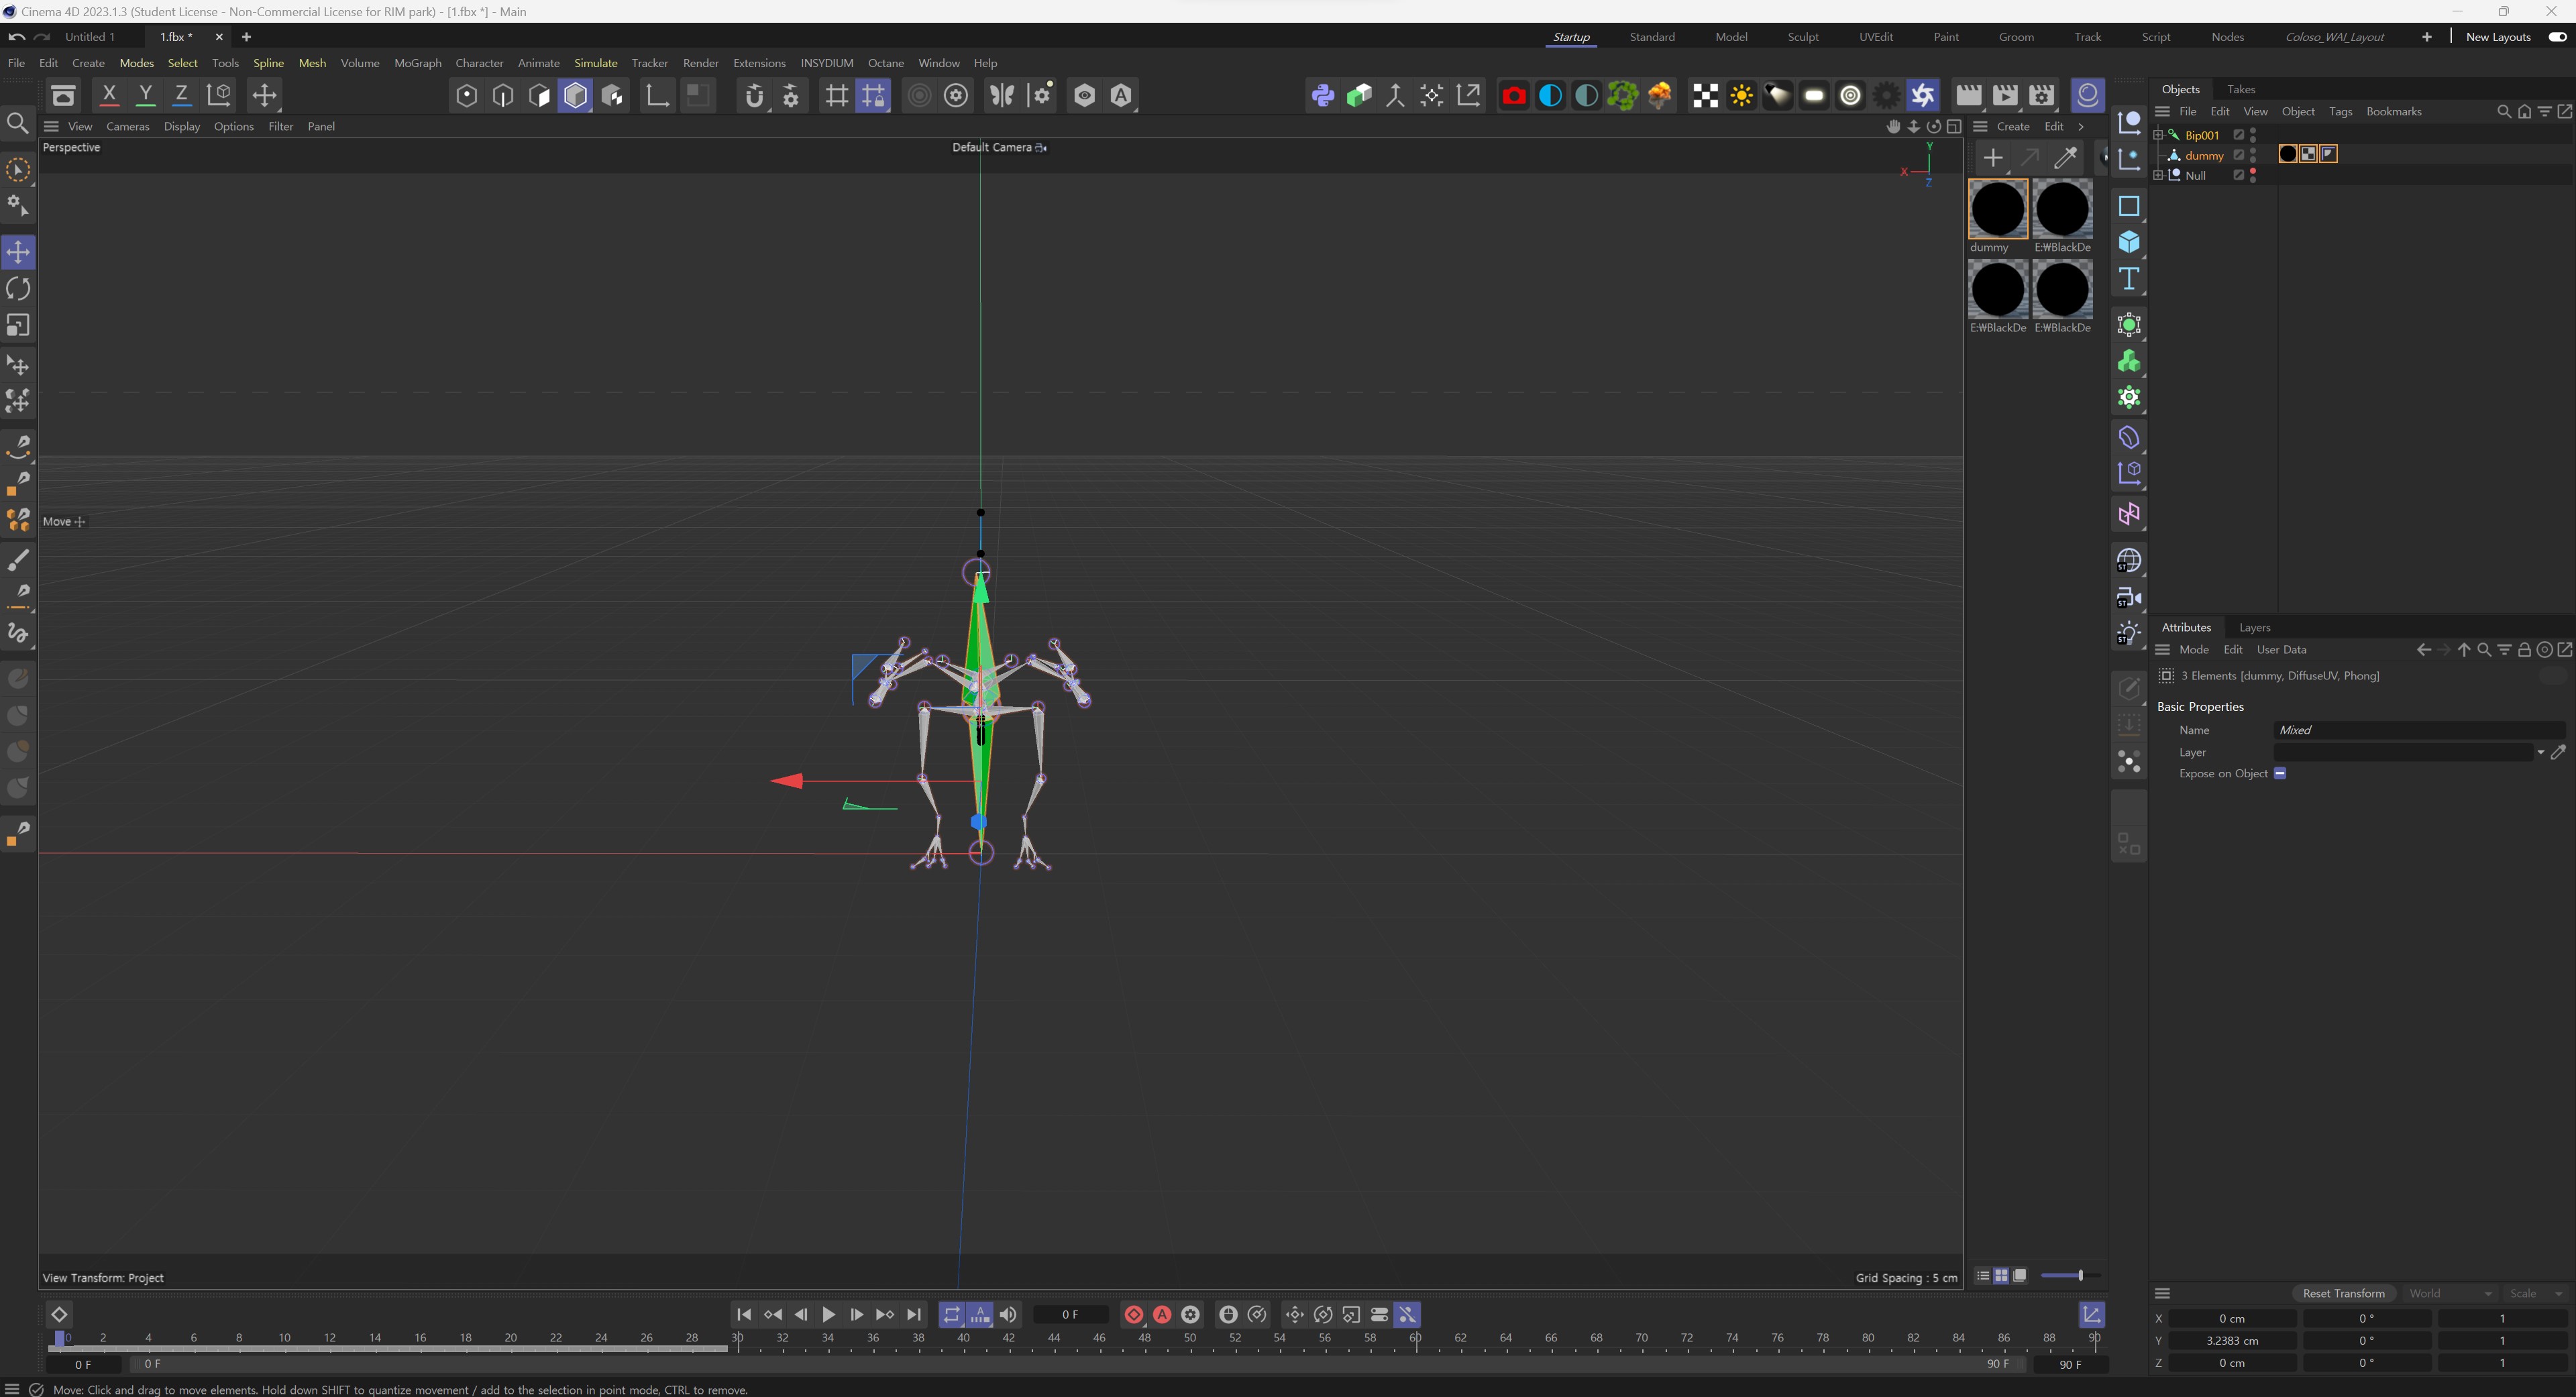The height and width of the screenshot is (1397, 2576).
Task: Open Edit Render Settings icon
Action: (2042, 95)
